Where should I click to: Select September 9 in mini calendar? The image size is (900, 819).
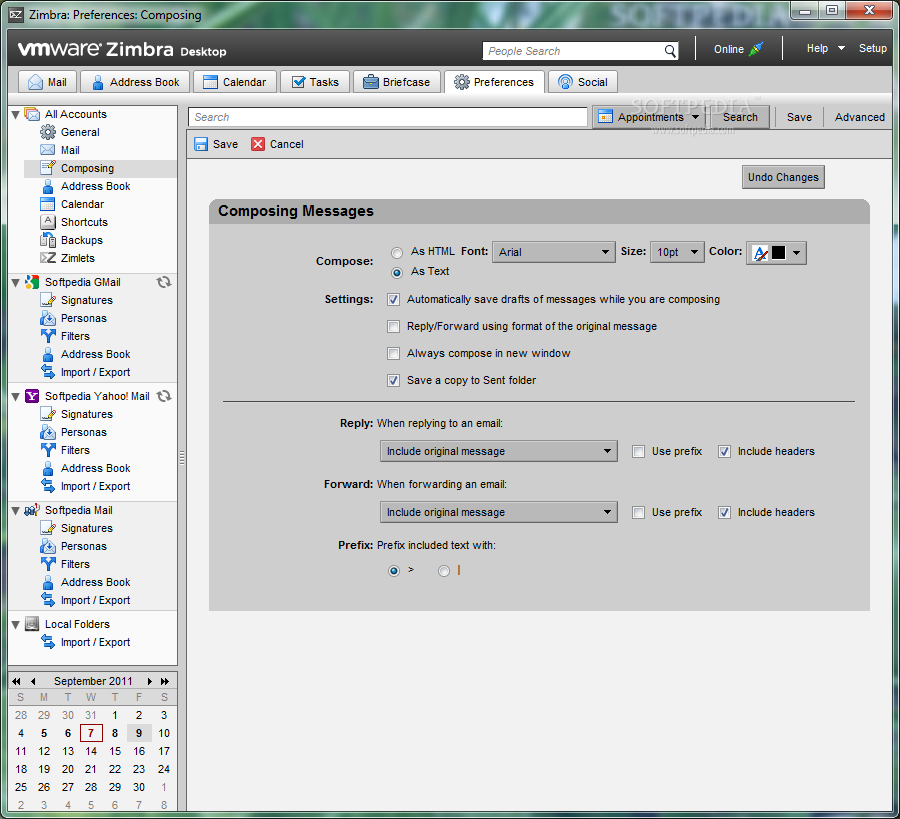click(139, 733)
